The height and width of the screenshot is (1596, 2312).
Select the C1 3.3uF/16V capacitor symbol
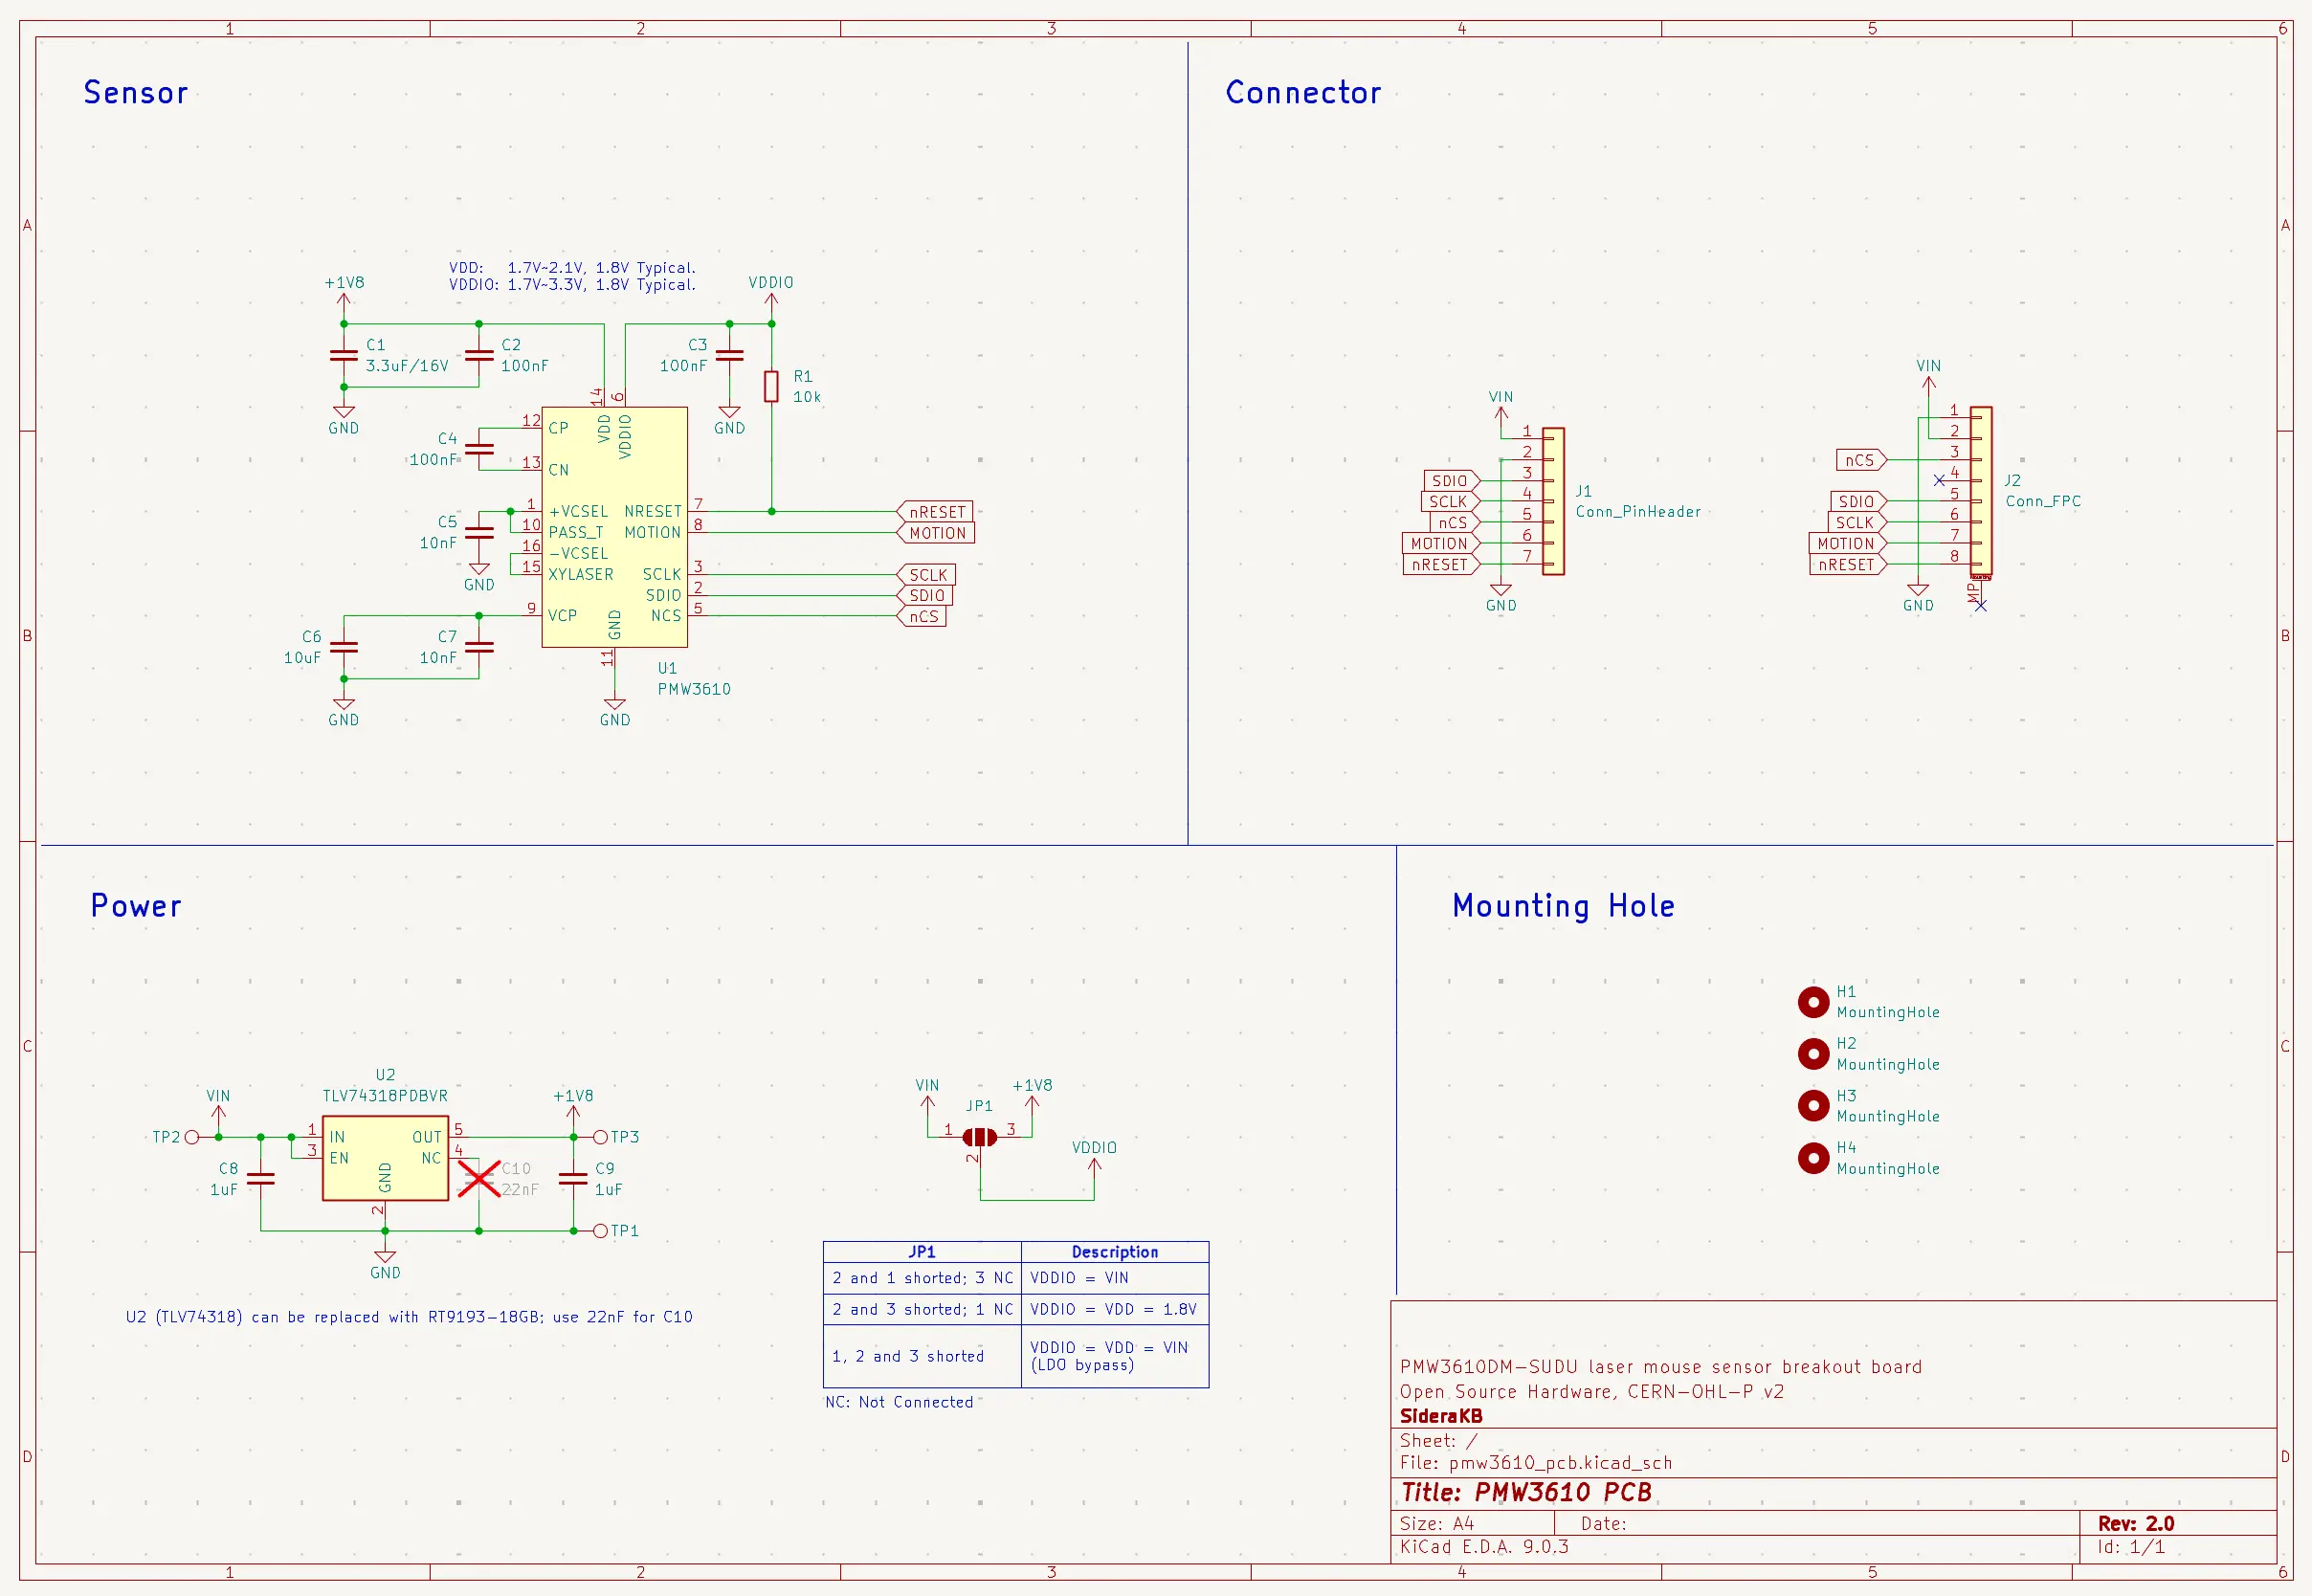point(343,355)
